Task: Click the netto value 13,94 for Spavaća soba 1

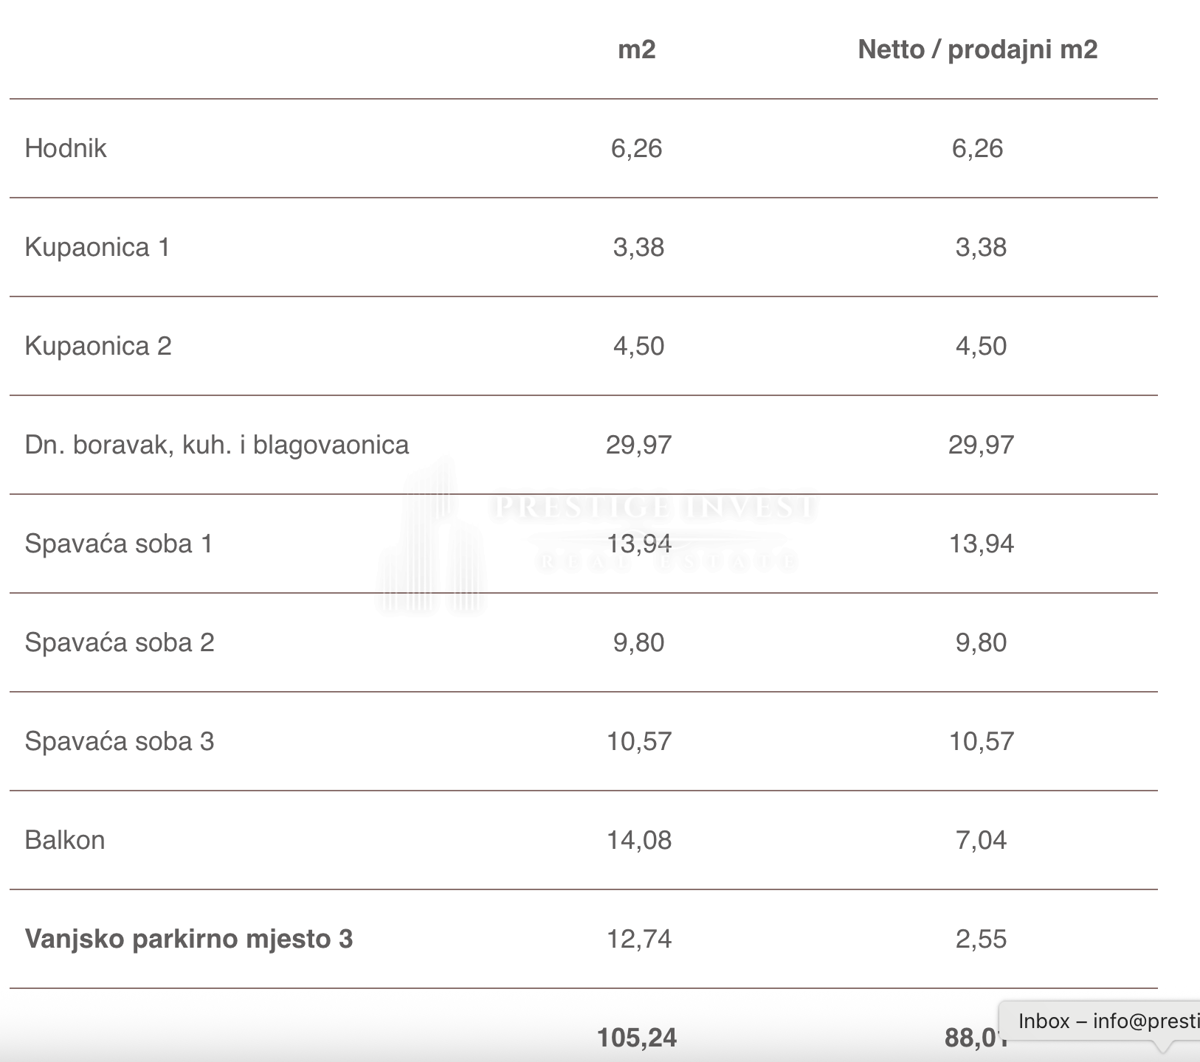Action: coord(981,544)
